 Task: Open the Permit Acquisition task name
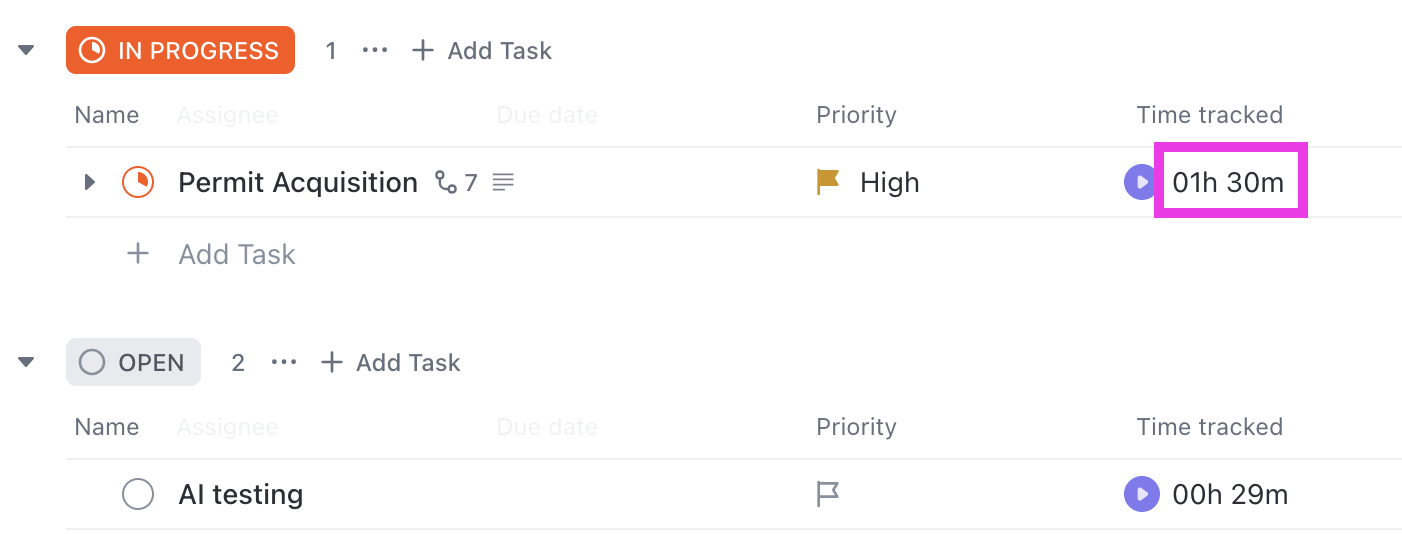coord(298,182)
